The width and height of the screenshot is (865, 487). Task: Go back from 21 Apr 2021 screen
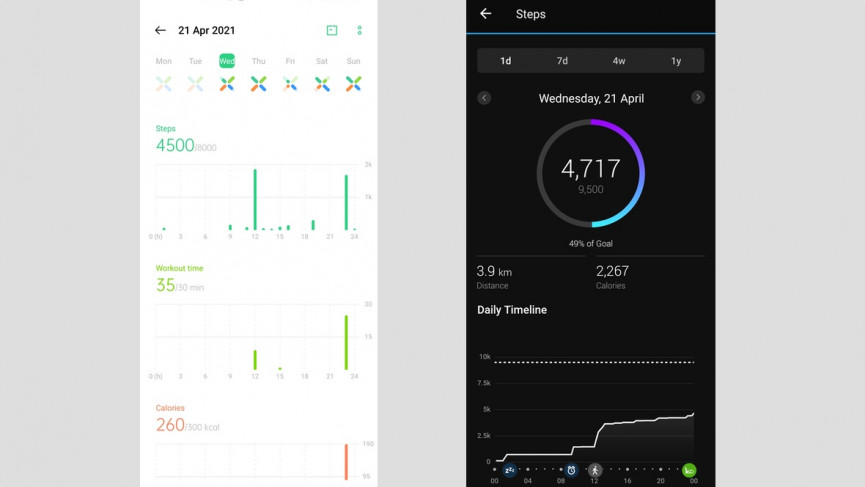(160, 30)
